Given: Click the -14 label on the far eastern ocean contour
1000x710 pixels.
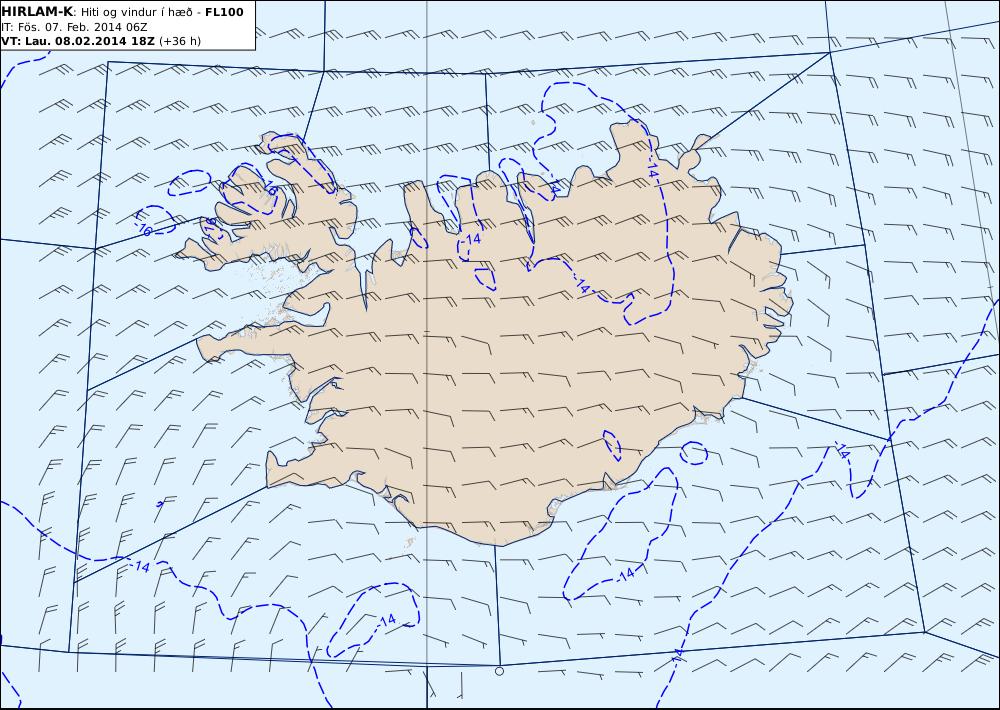Looking at the screenshot, I should click(x=842, y=450).
